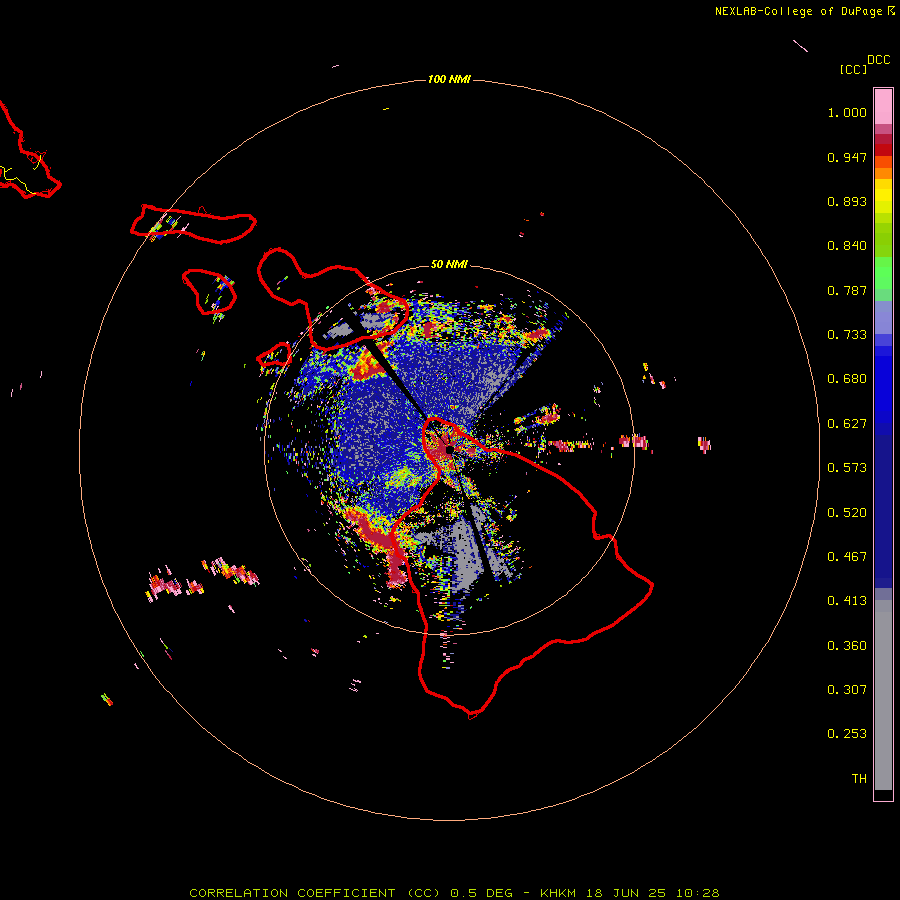Click the 0.413 scale value
The width and height of the screenshot is (900, 900).
[847, 601]
